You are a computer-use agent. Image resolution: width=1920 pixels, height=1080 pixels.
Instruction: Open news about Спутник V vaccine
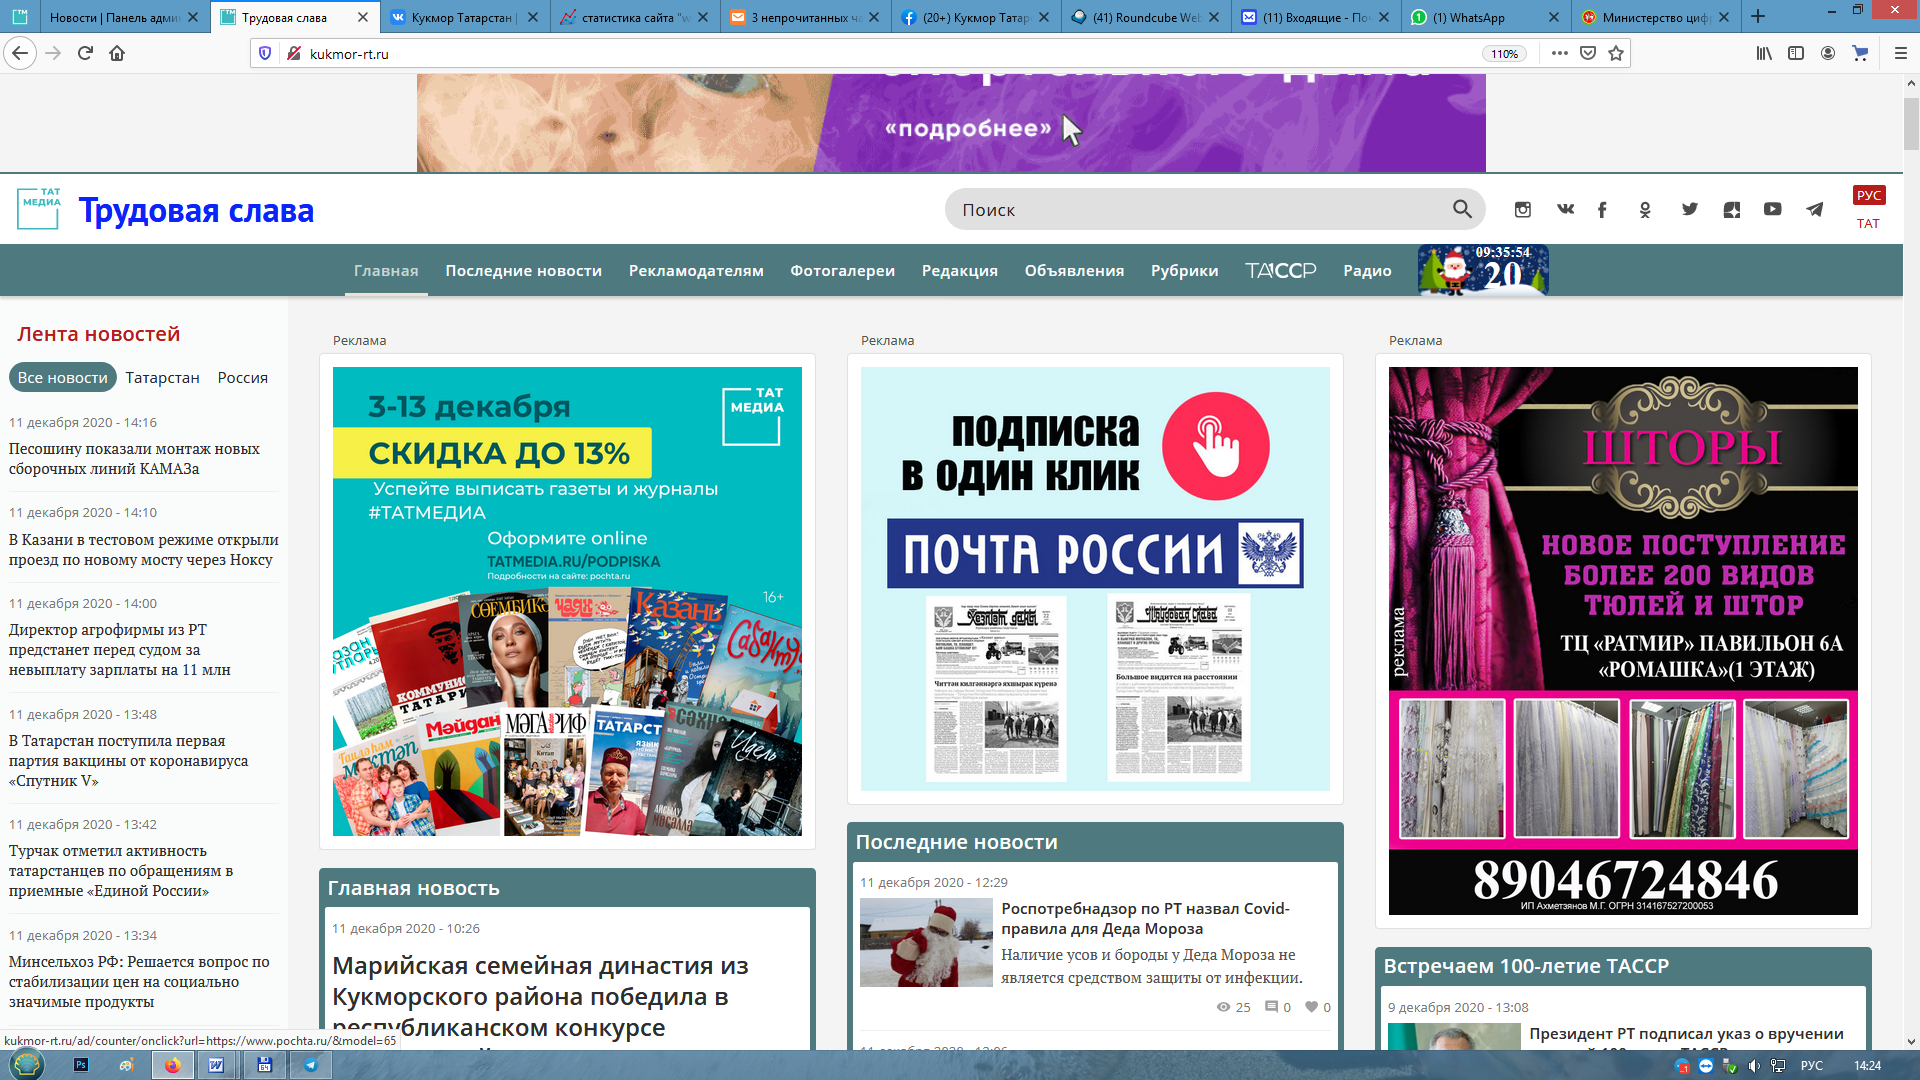128,761
